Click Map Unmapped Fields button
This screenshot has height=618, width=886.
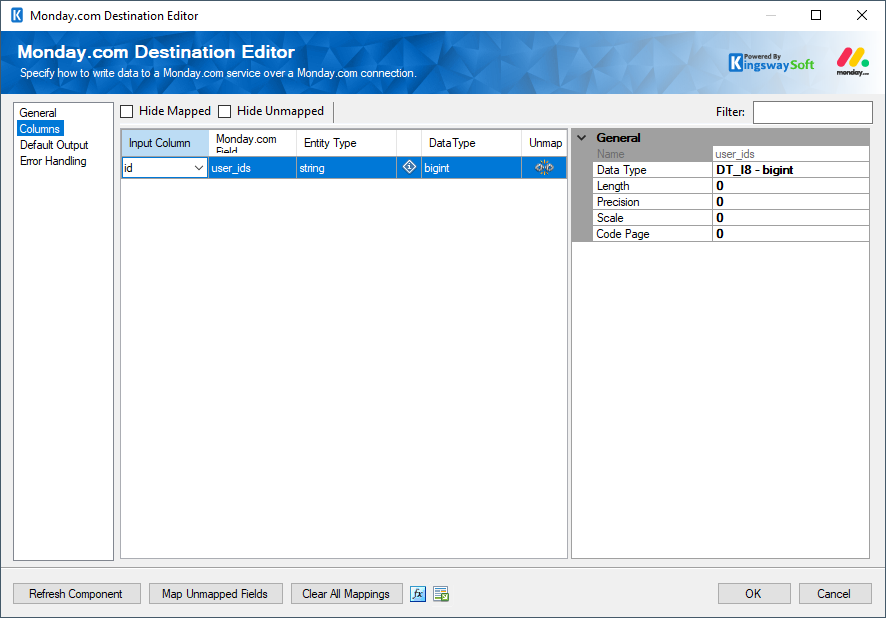point(215,594)
